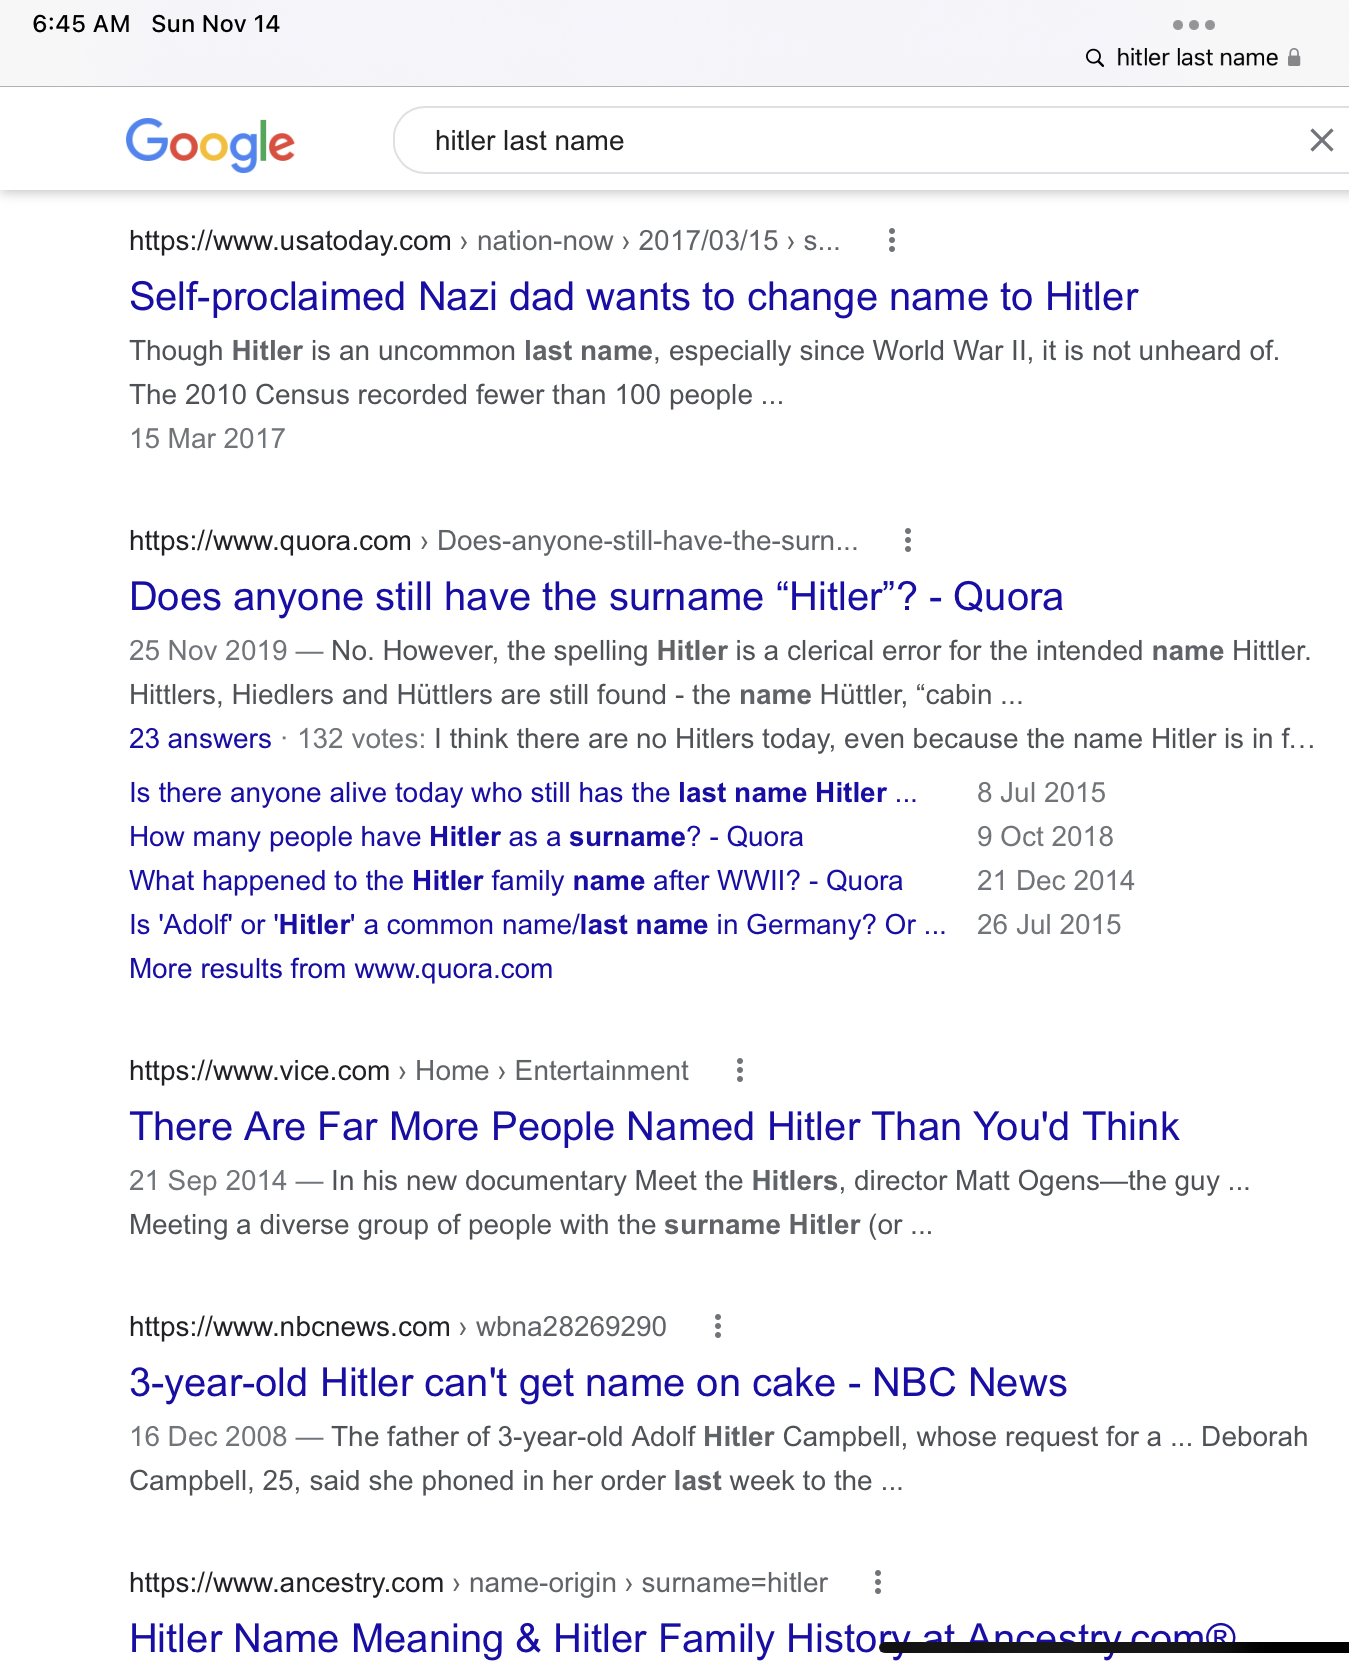The image size is (1349, 1668).
Task: Open options menu for Quora result
Action: [908, 540]
